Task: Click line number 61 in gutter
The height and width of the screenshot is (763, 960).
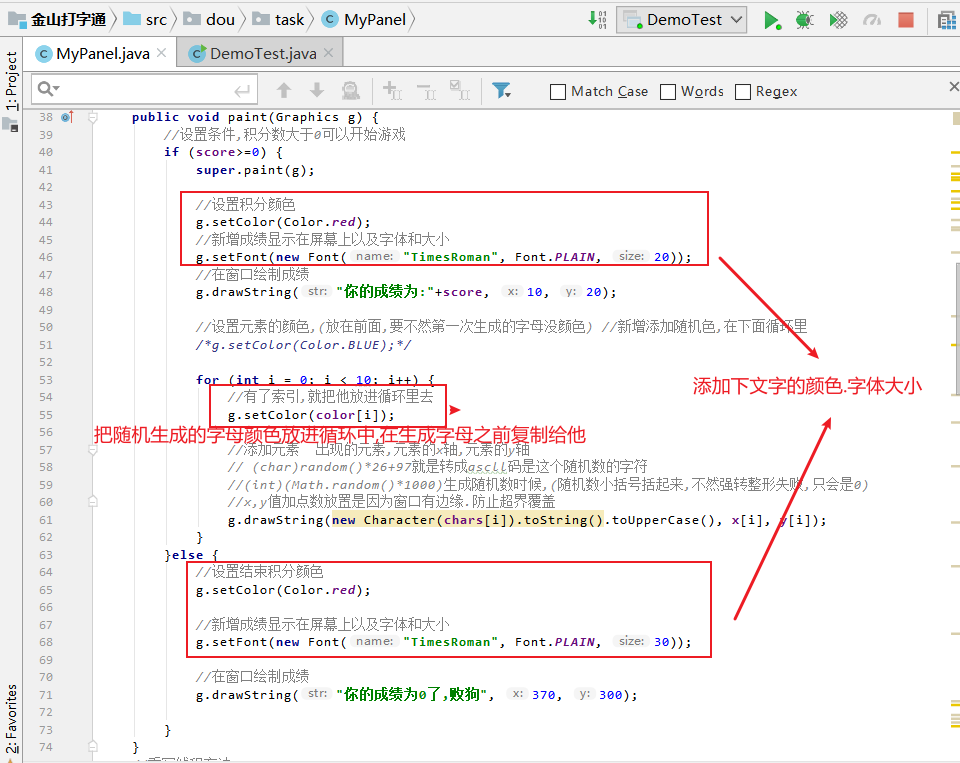Action: (45, 520)
